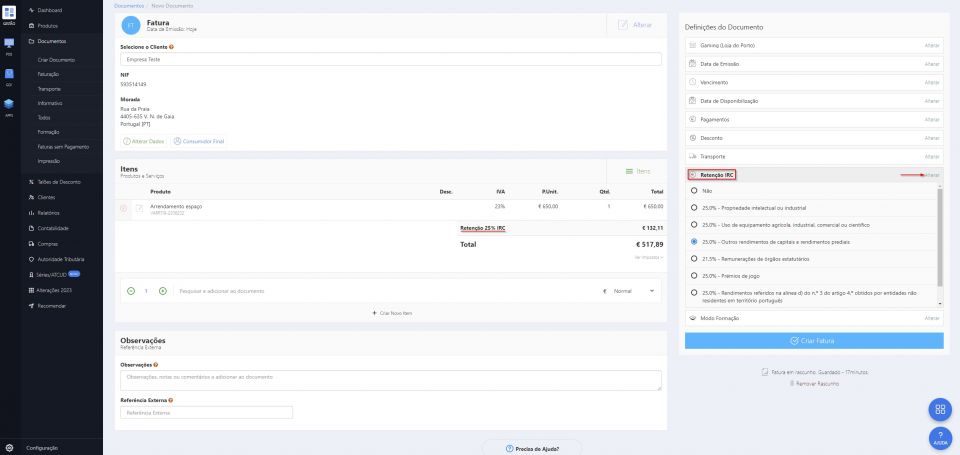Screen dimensions: 960x455
Task: Expand the 'Ver impostos' tax details
Action: [x=648, y=257]
